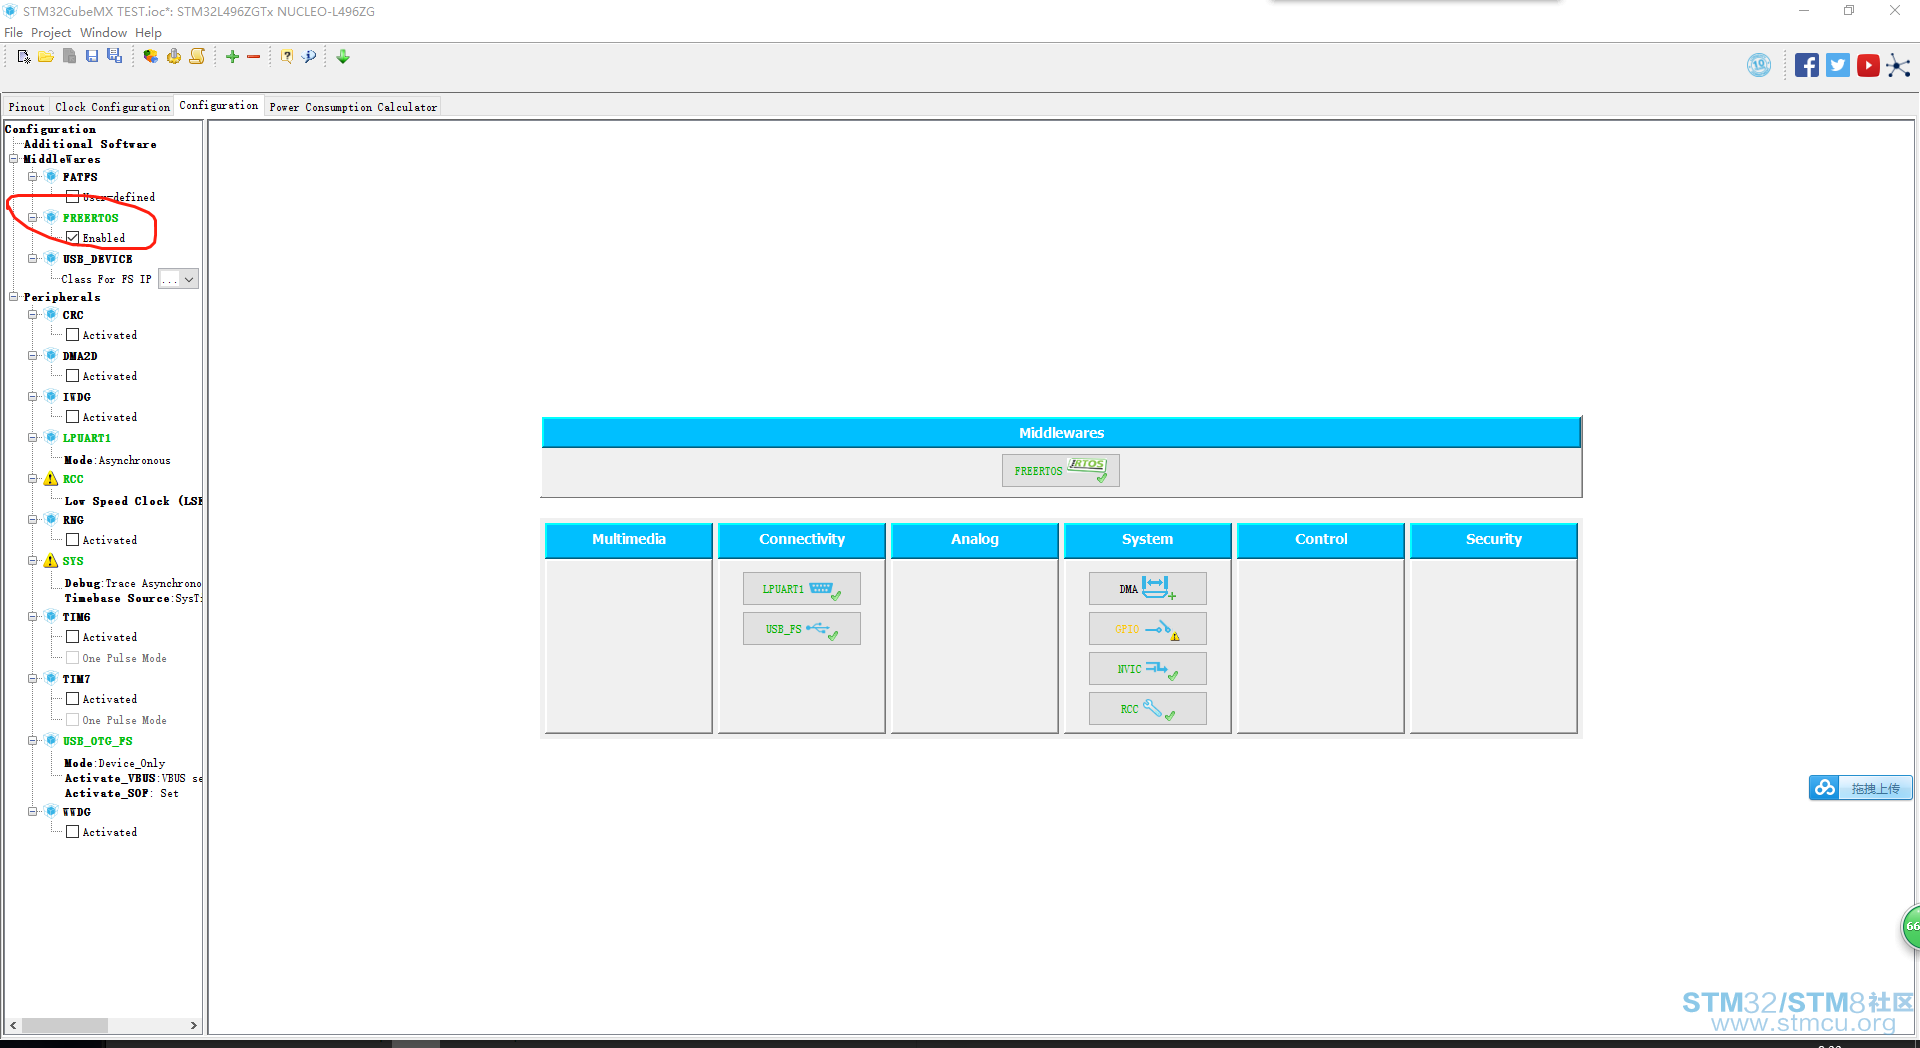Collapse the FATFS tree node
Viewport: 1920px width, 1048px height.
click(x=32, y=177)
